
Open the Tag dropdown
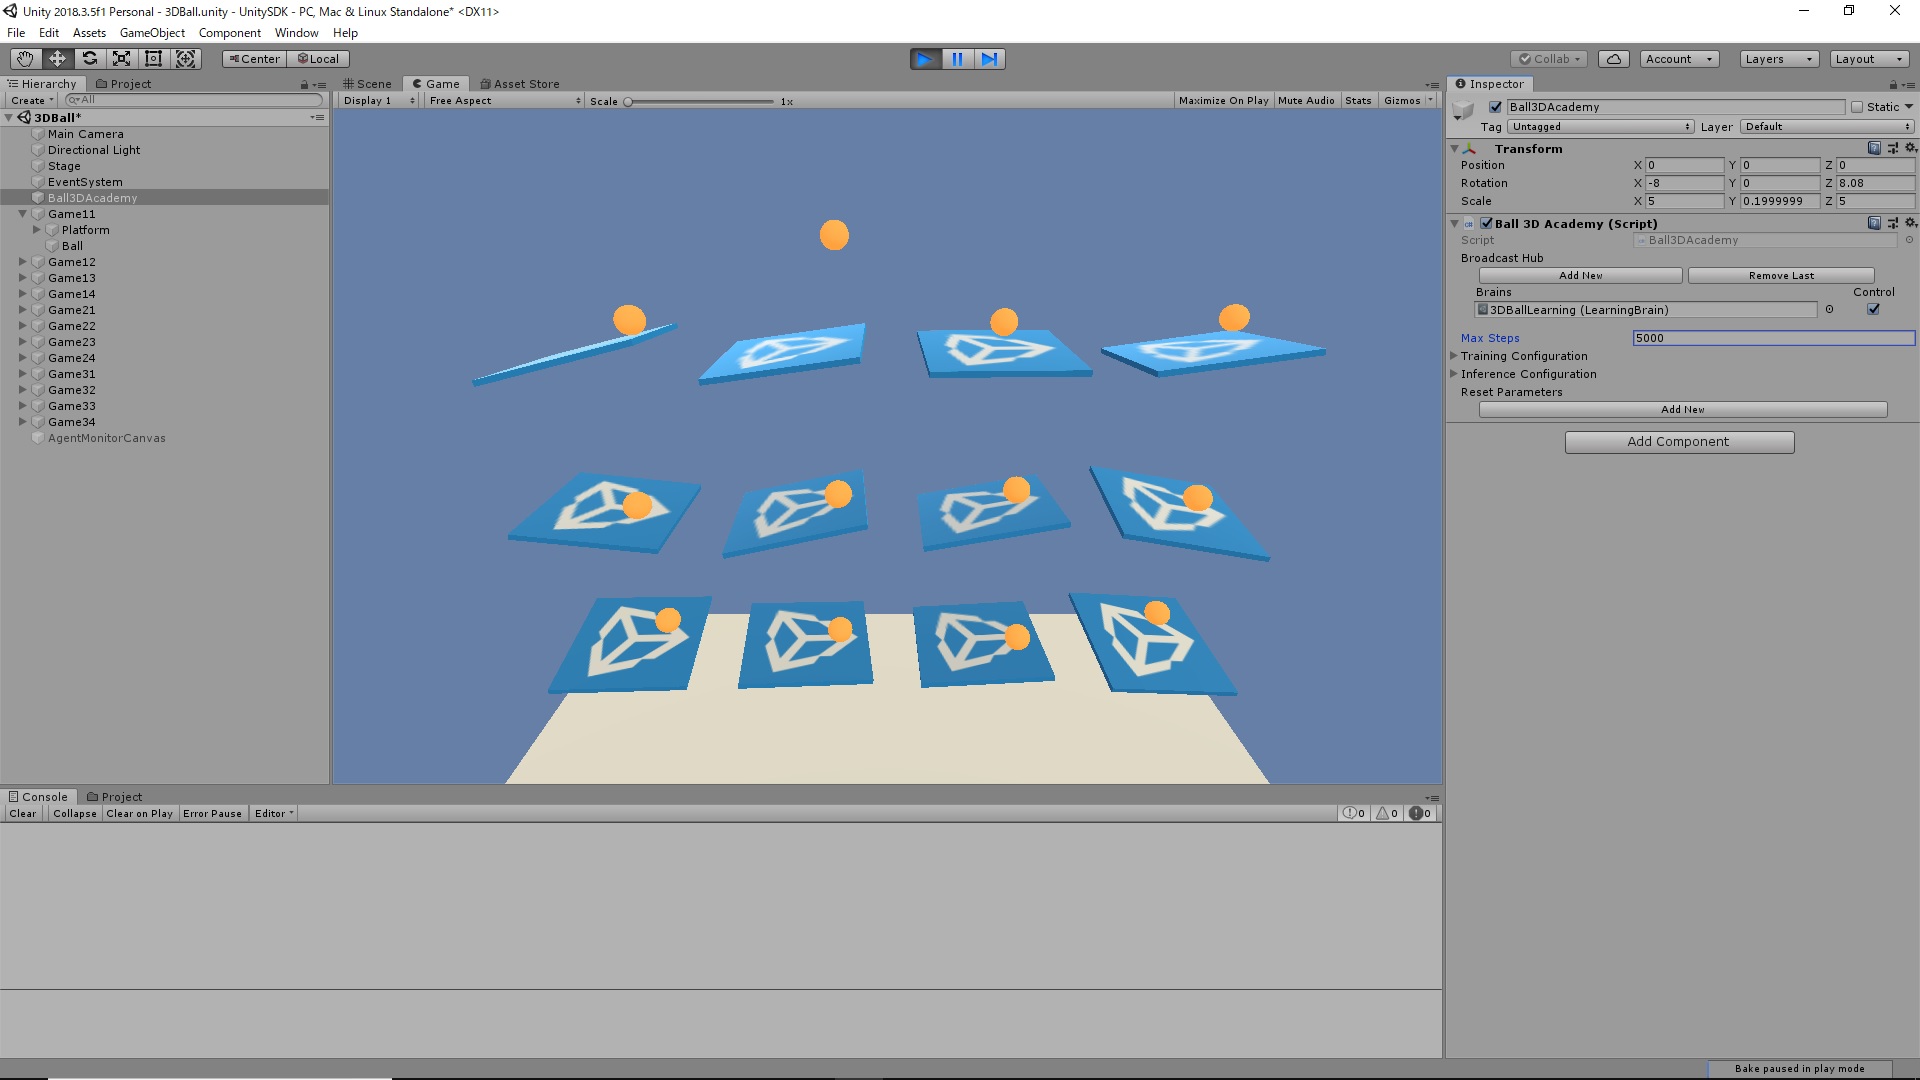coord(1601,127)
